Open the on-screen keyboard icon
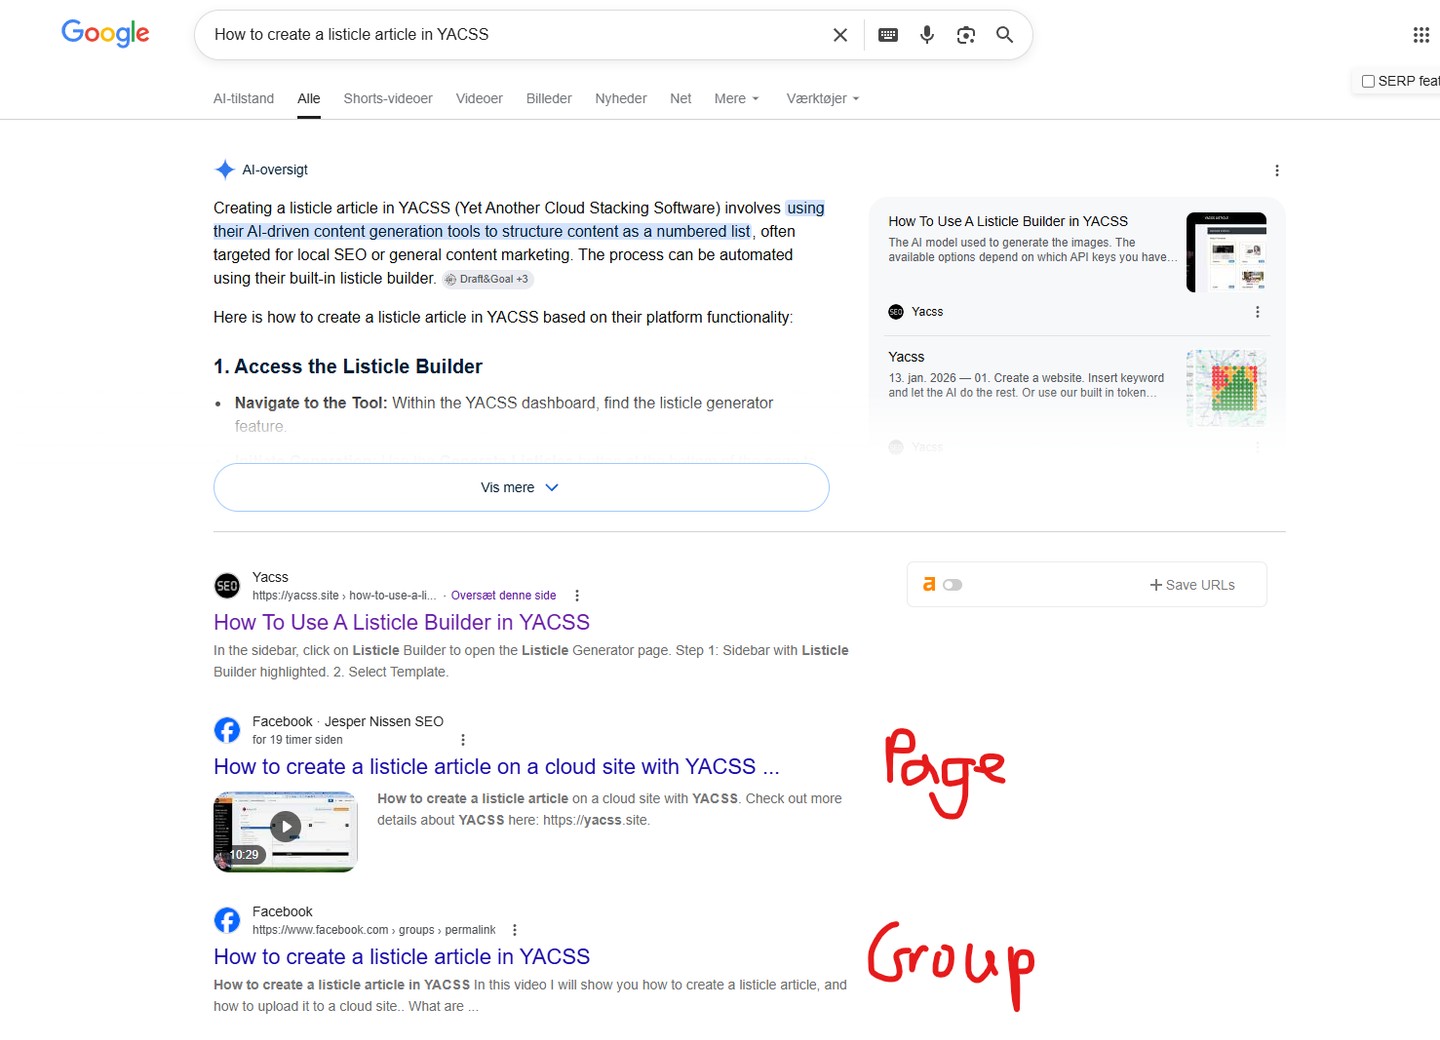1440x1040 pixels. coord(888,35)
